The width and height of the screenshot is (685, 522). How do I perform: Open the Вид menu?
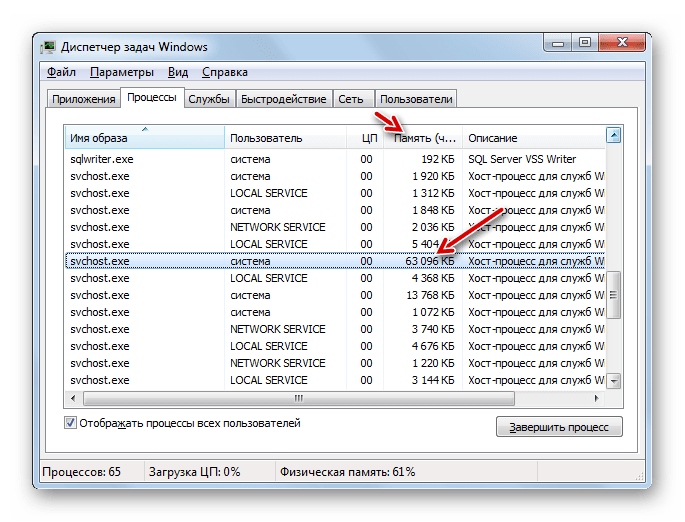[178, 72]
